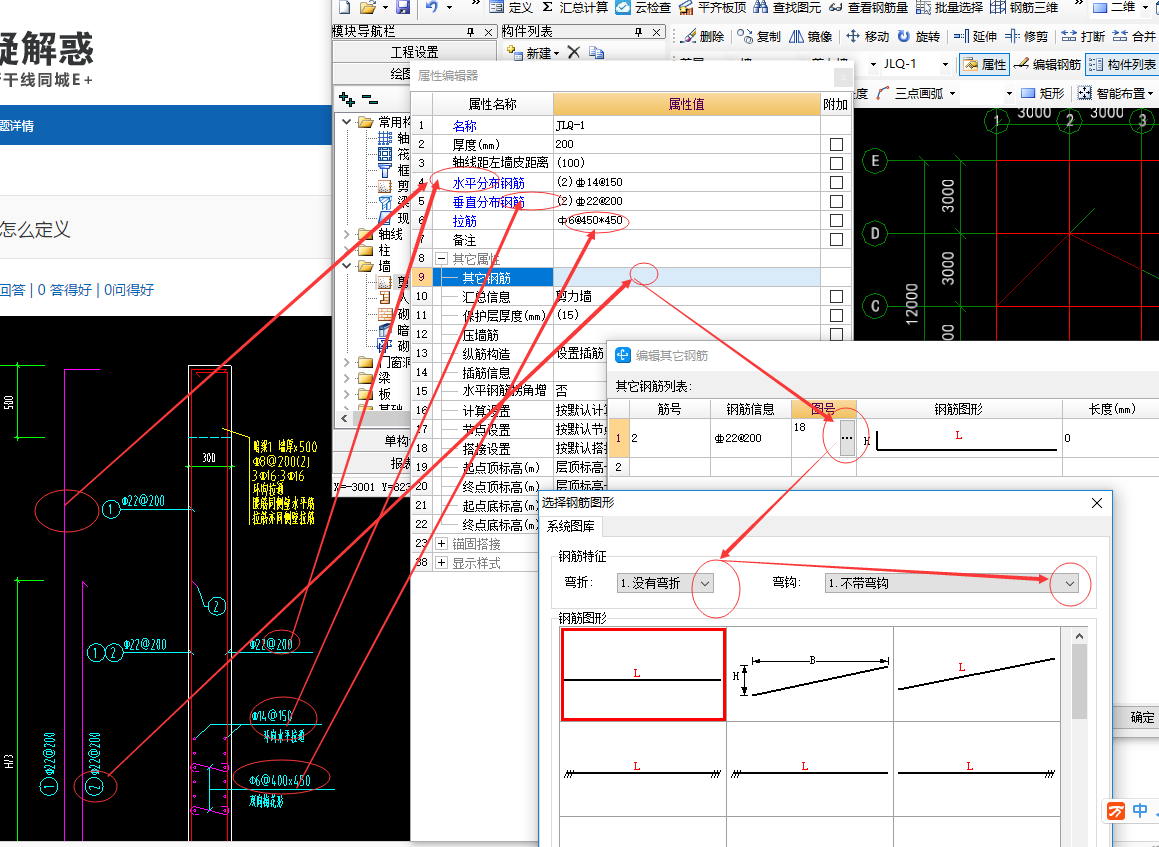The width and height of the screenshot is (1159, 847).
Task: Click the Undo arrow icon
Action: [x=432, y=7]
